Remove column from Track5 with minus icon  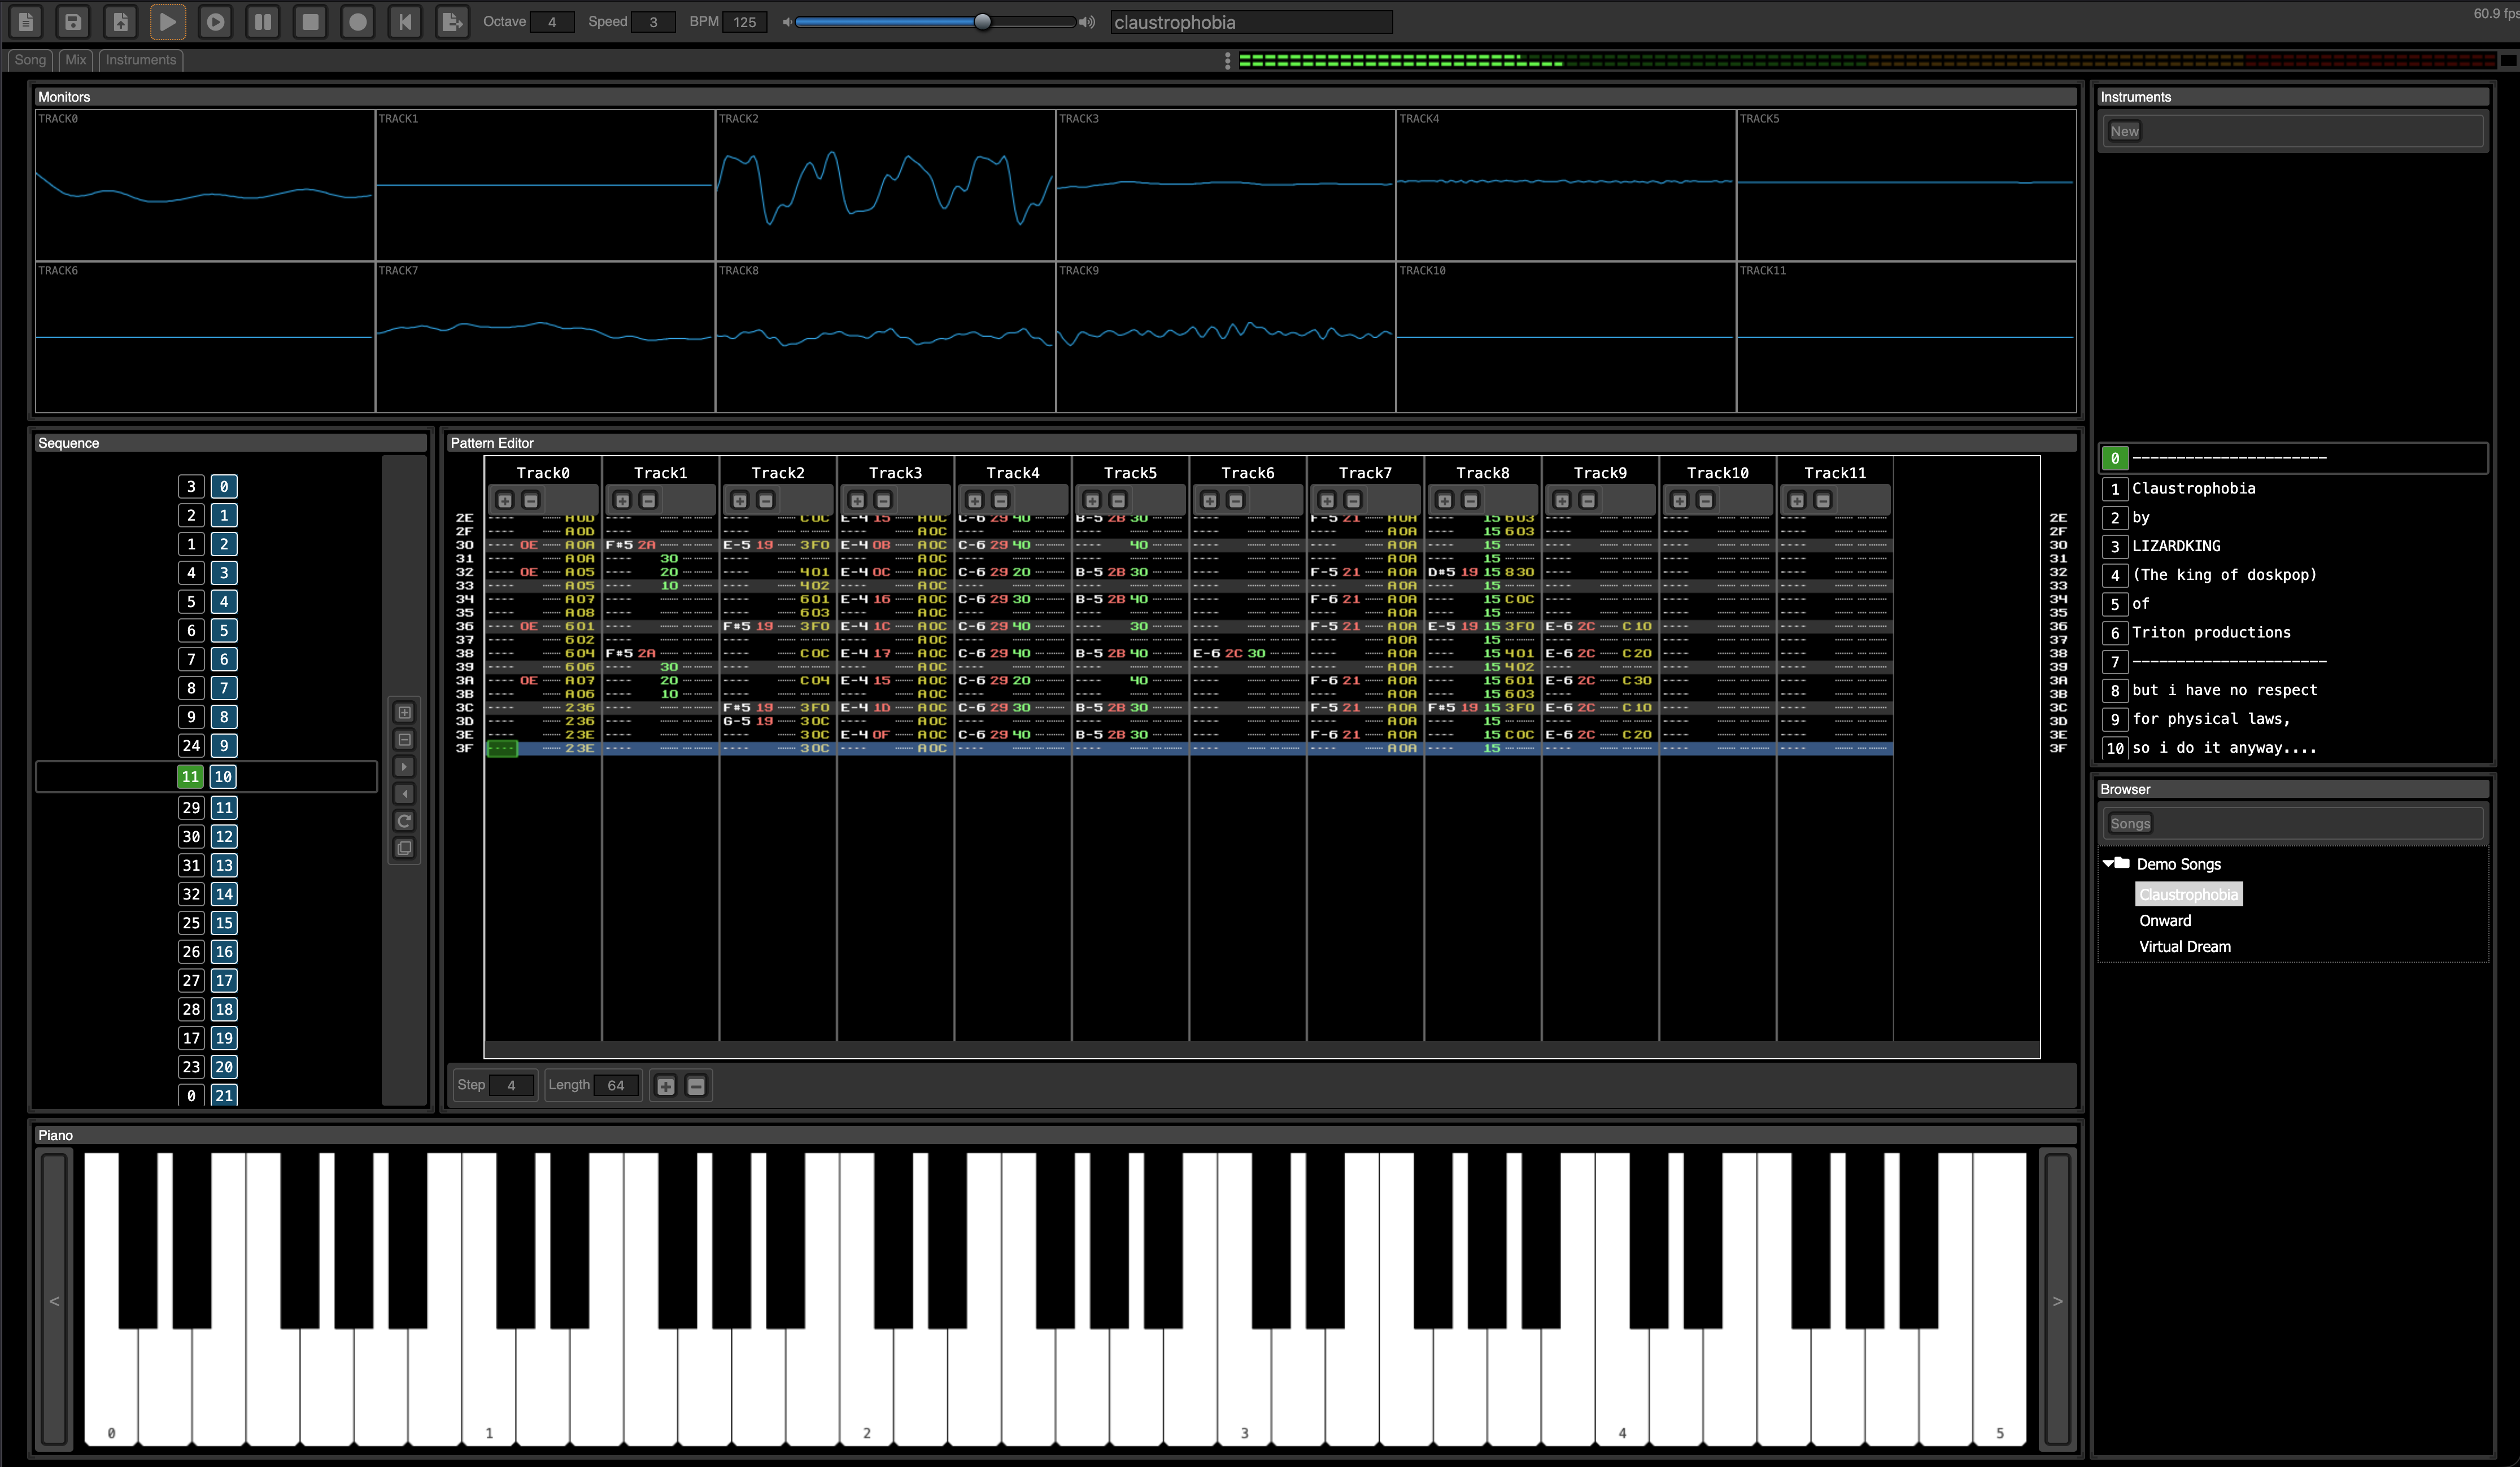pyautogui.click(x=1118, y=500)
